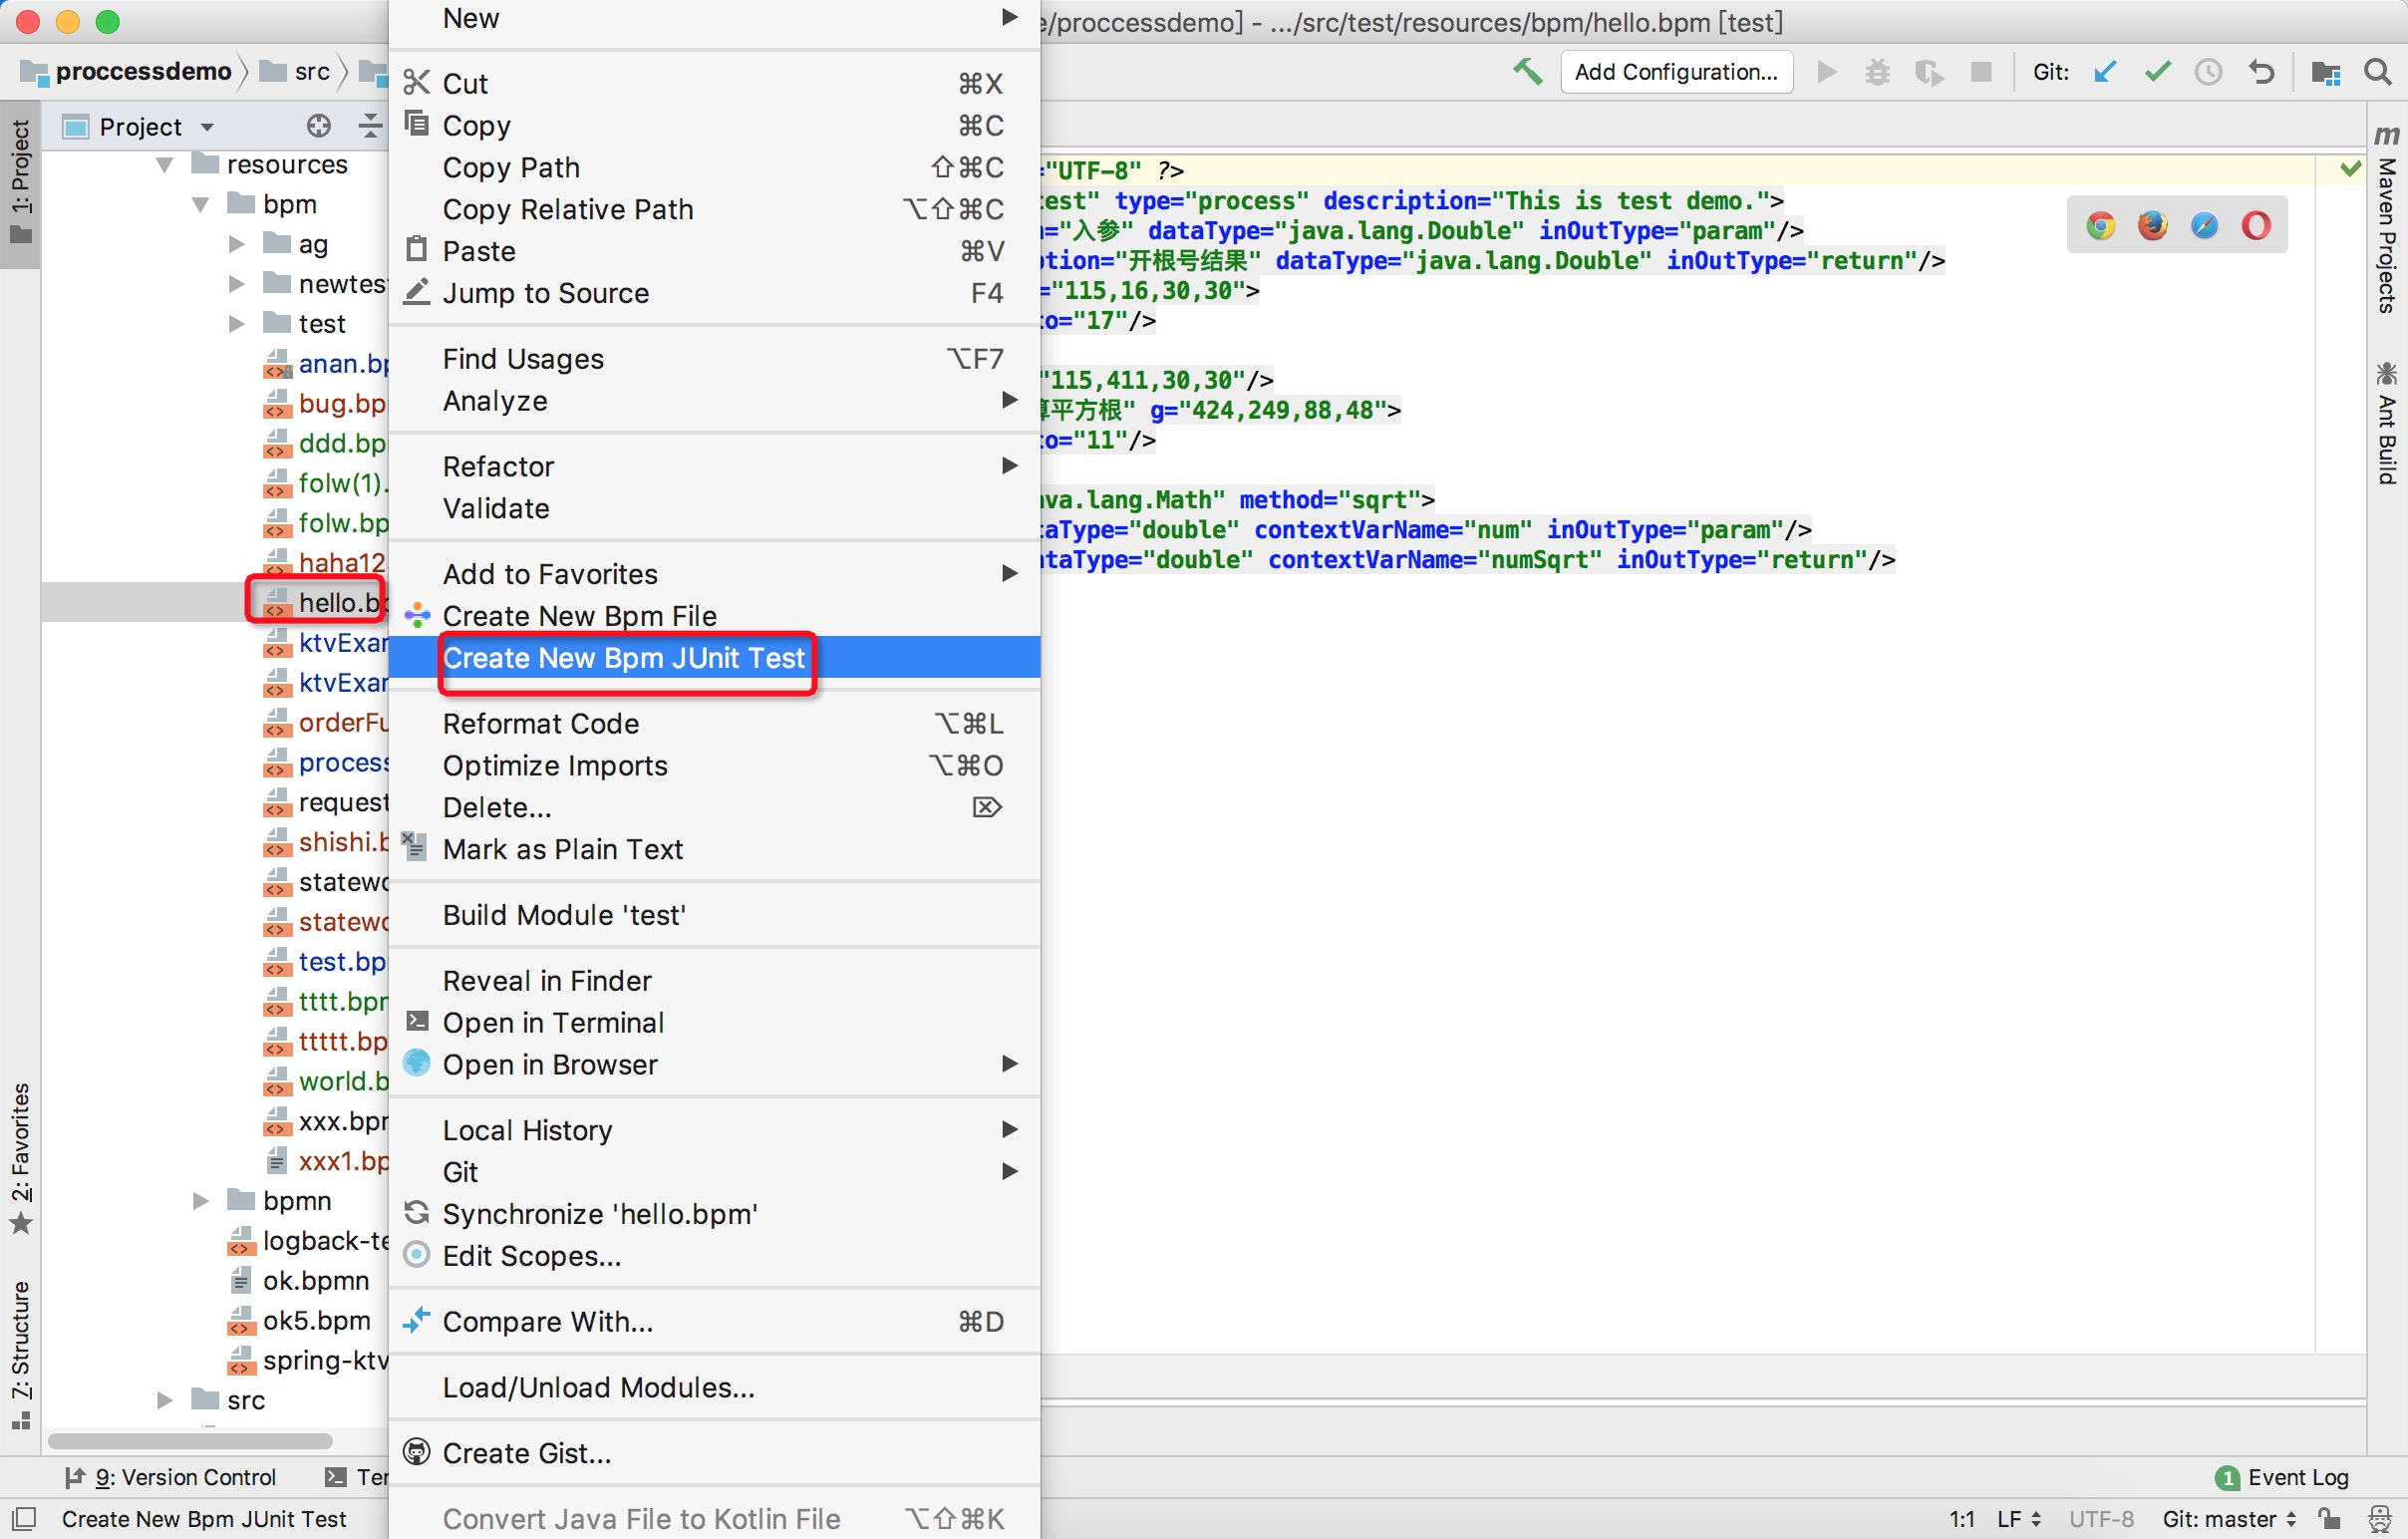Viewport: 2408px width, 1539px height.
Task: Click the Build project hammer icon
Action: point(1527,72)
